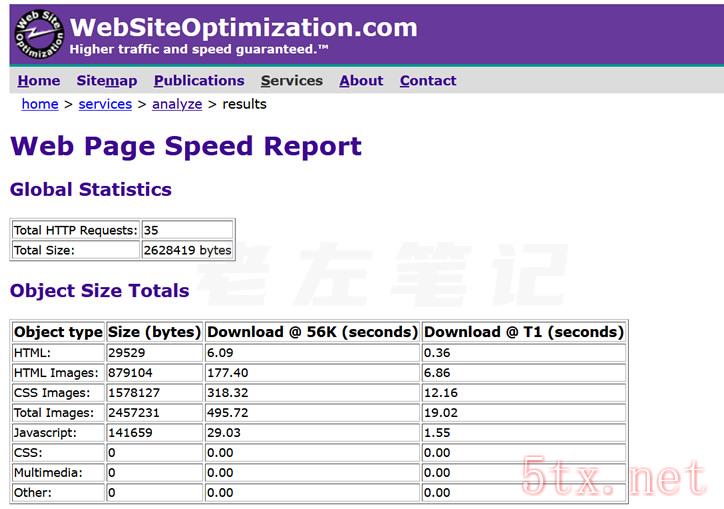
Task: Open the Contact navigation item
Action: click(428, 81)
